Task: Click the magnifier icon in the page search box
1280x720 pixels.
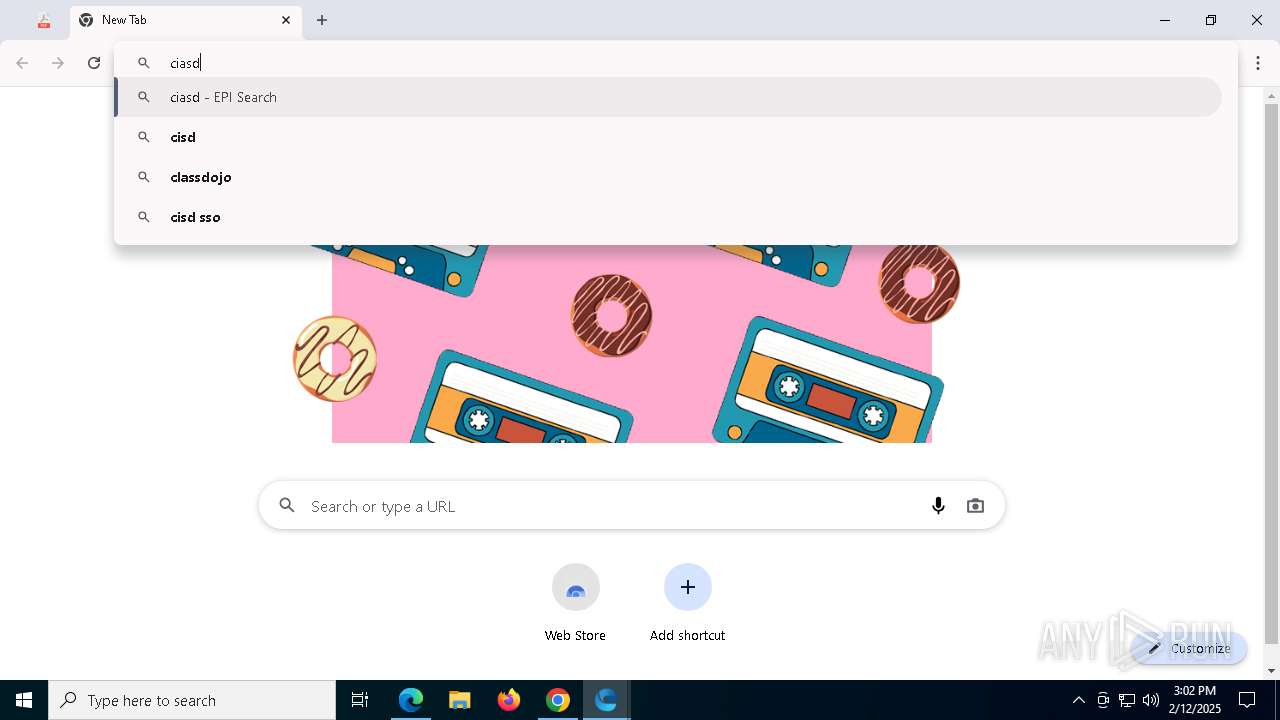Action: tap(287, 506)
